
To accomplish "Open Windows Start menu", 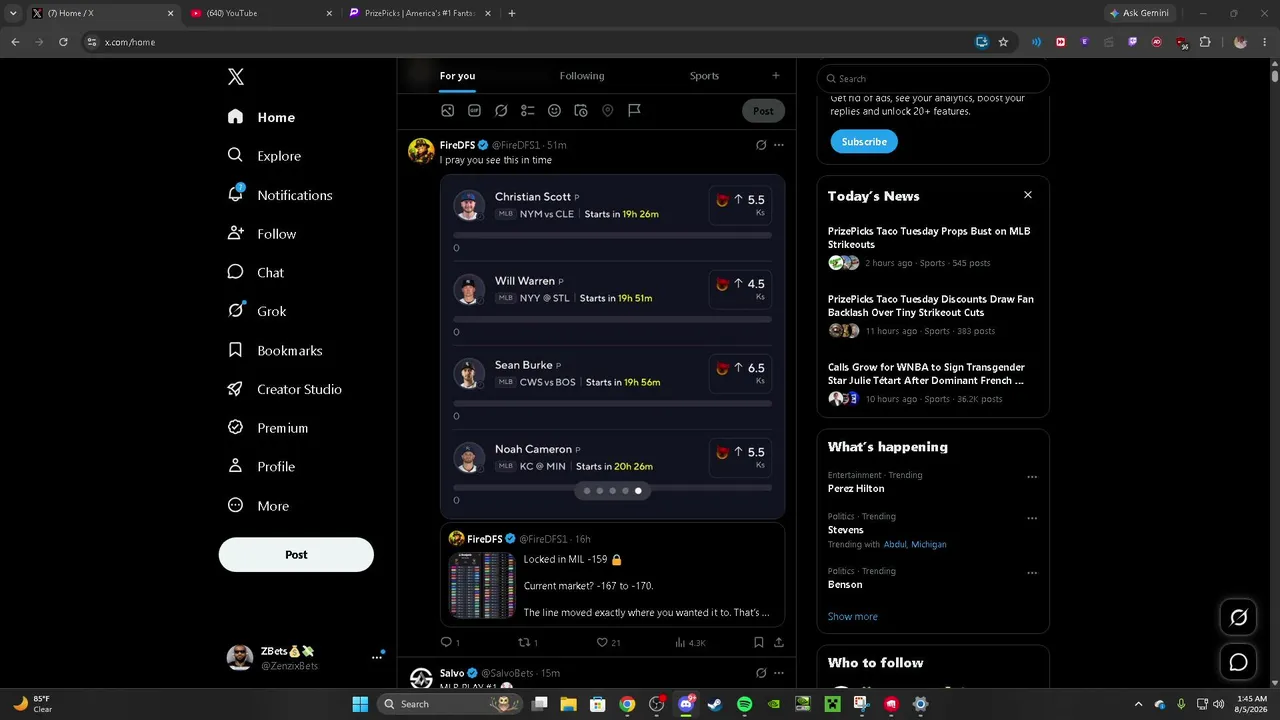I will pos(360,704).
